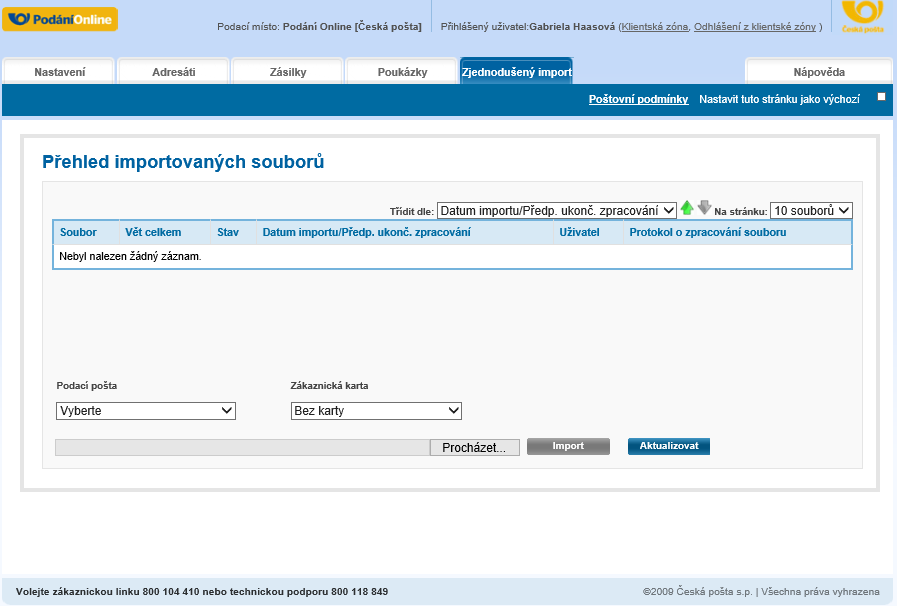This screenshot has height=606, width=897.
Task: Expand the Podací pošta dropdown
Action: click(x=145, y=411)
